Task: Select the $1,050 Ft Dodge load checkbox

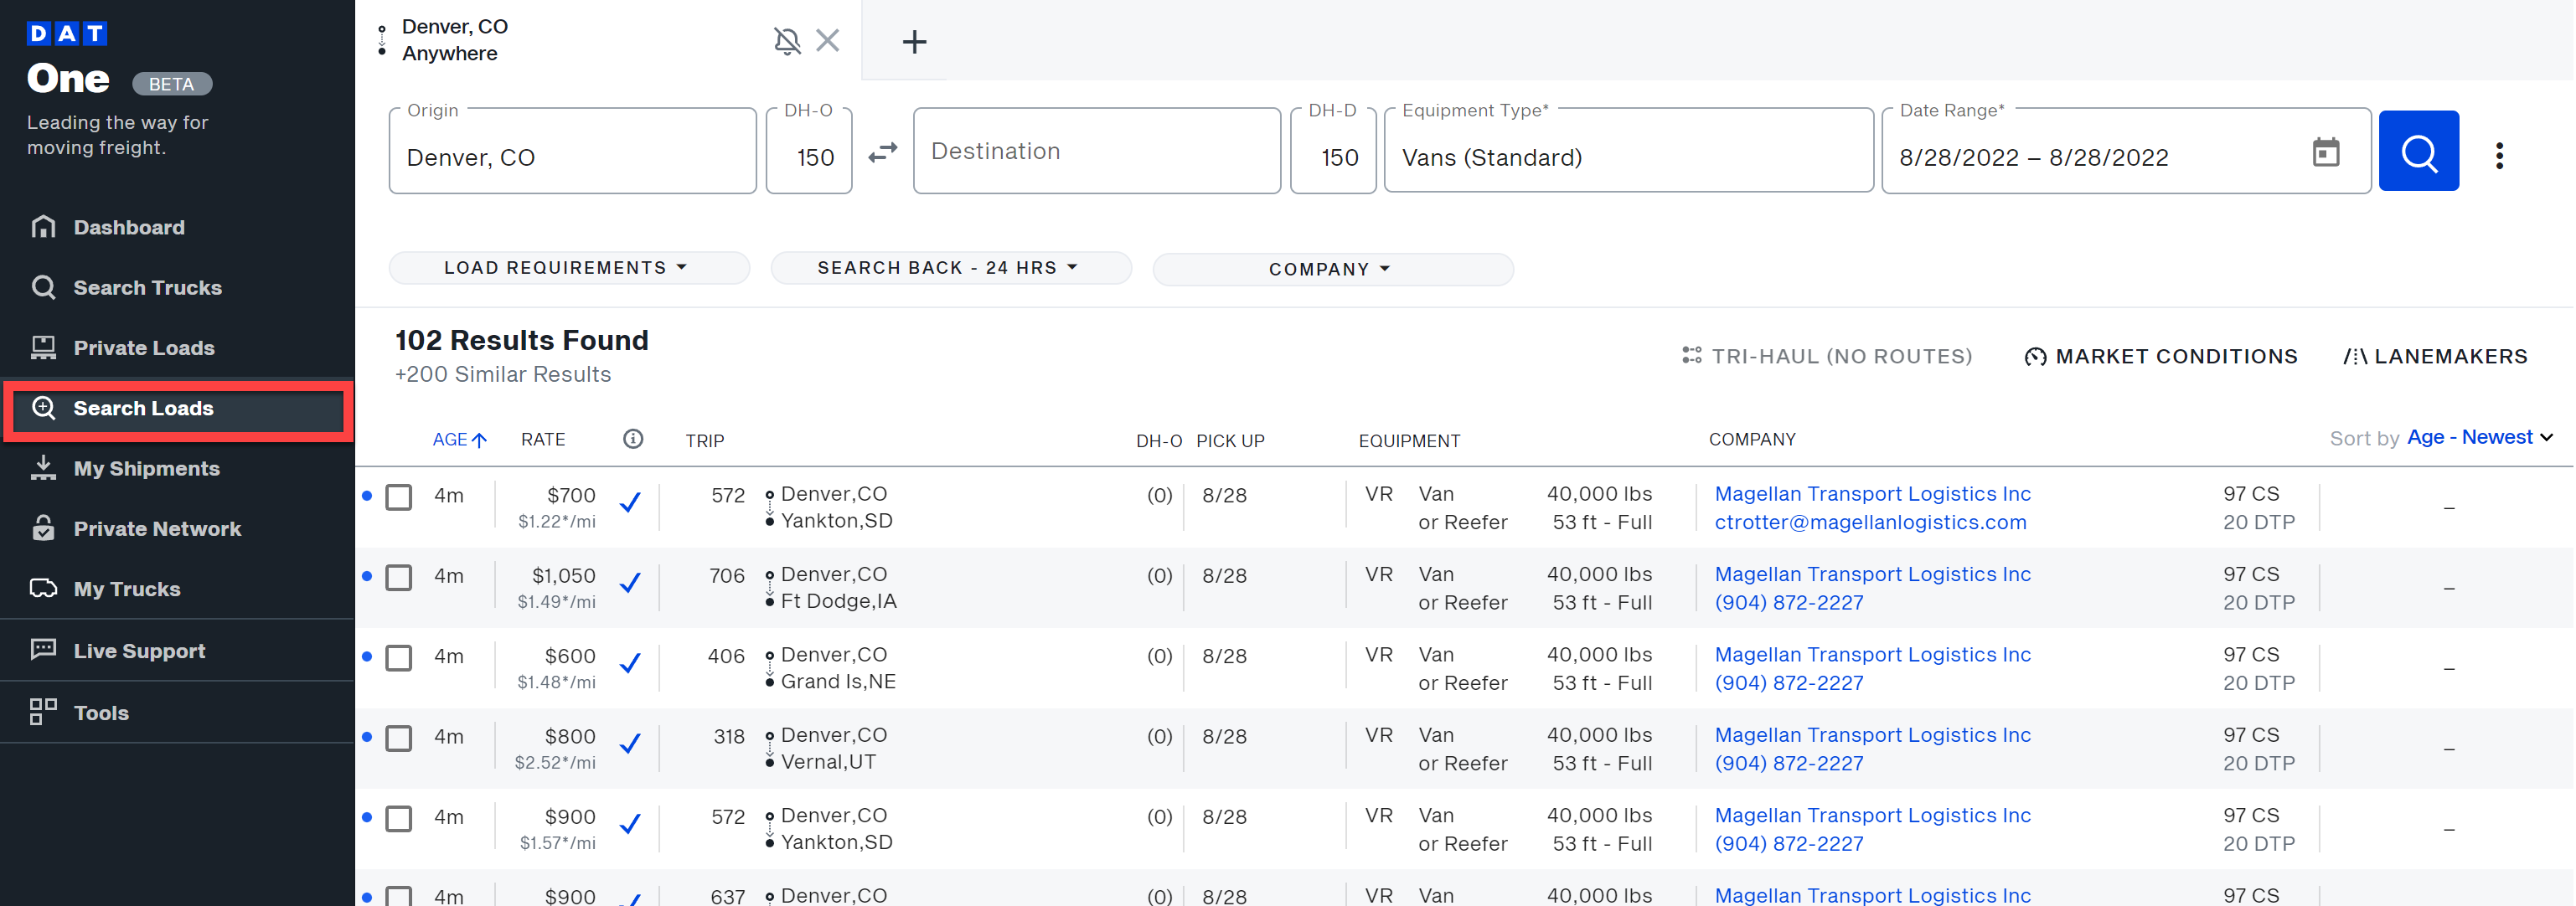Action: tap(400, 578)
